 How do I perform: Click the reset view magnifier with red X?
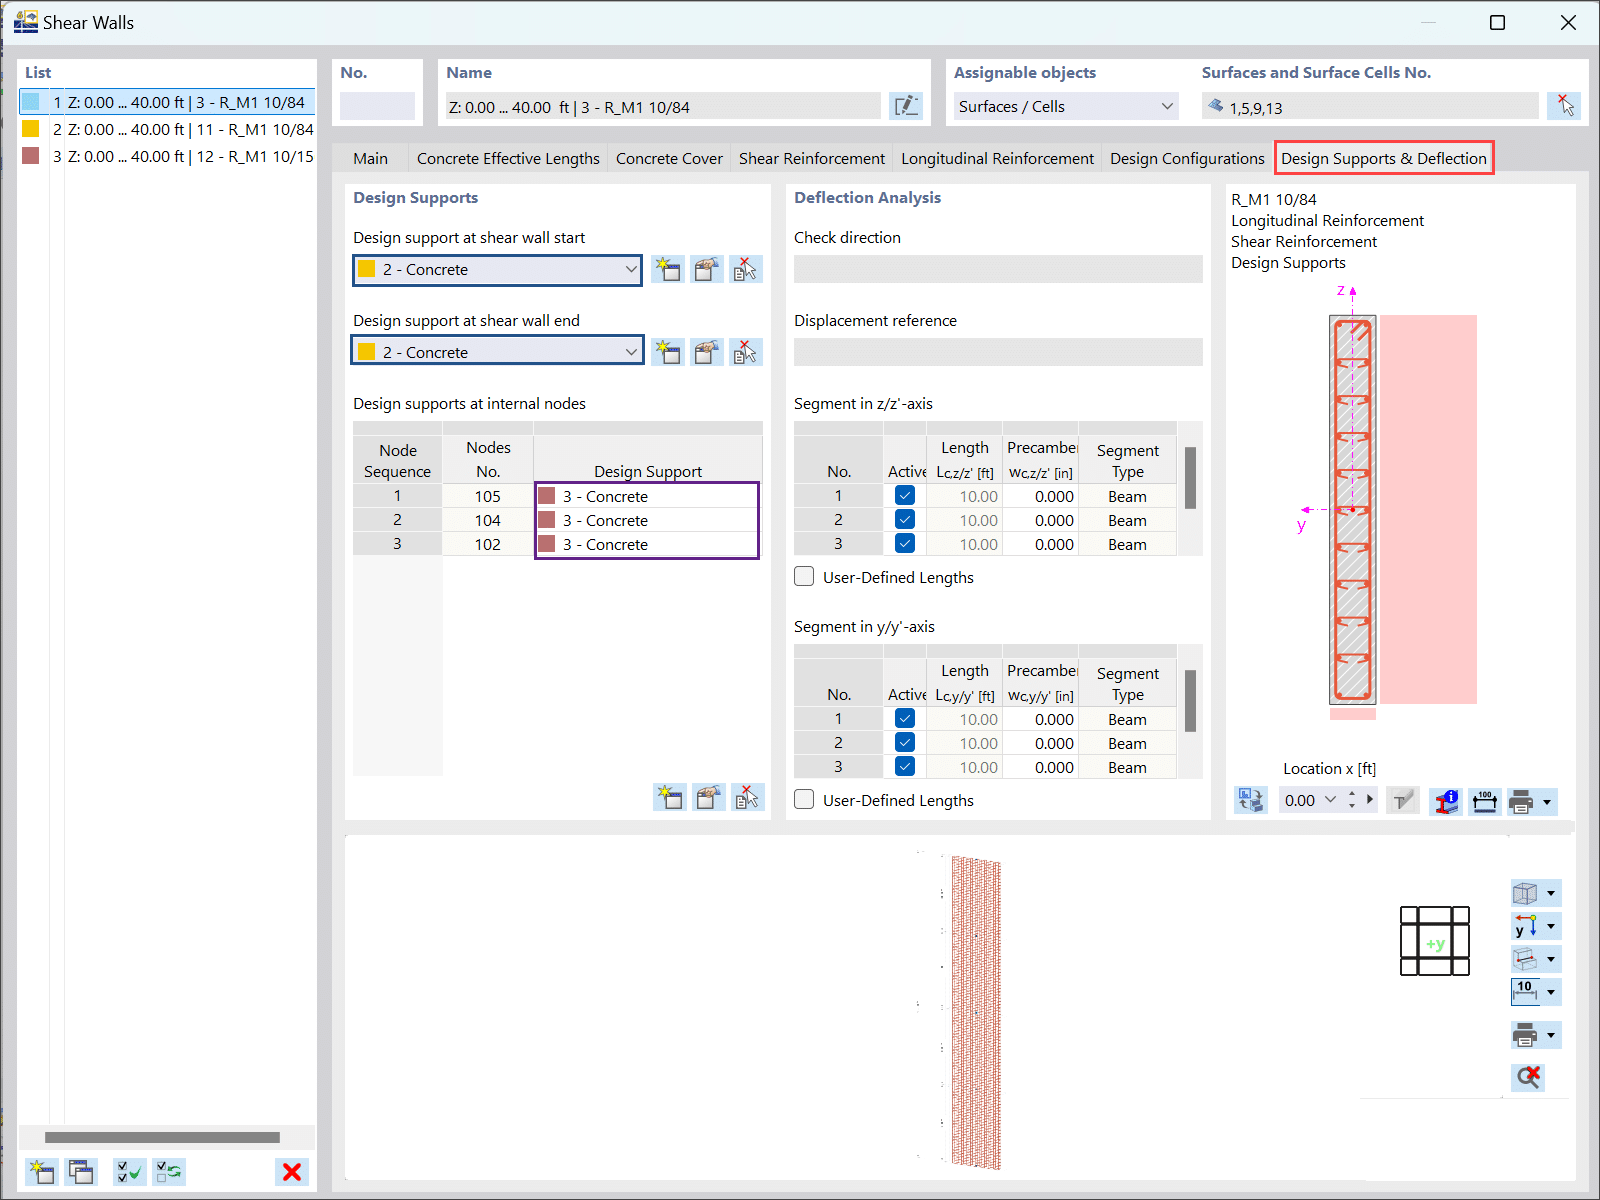[1528, 1076]
